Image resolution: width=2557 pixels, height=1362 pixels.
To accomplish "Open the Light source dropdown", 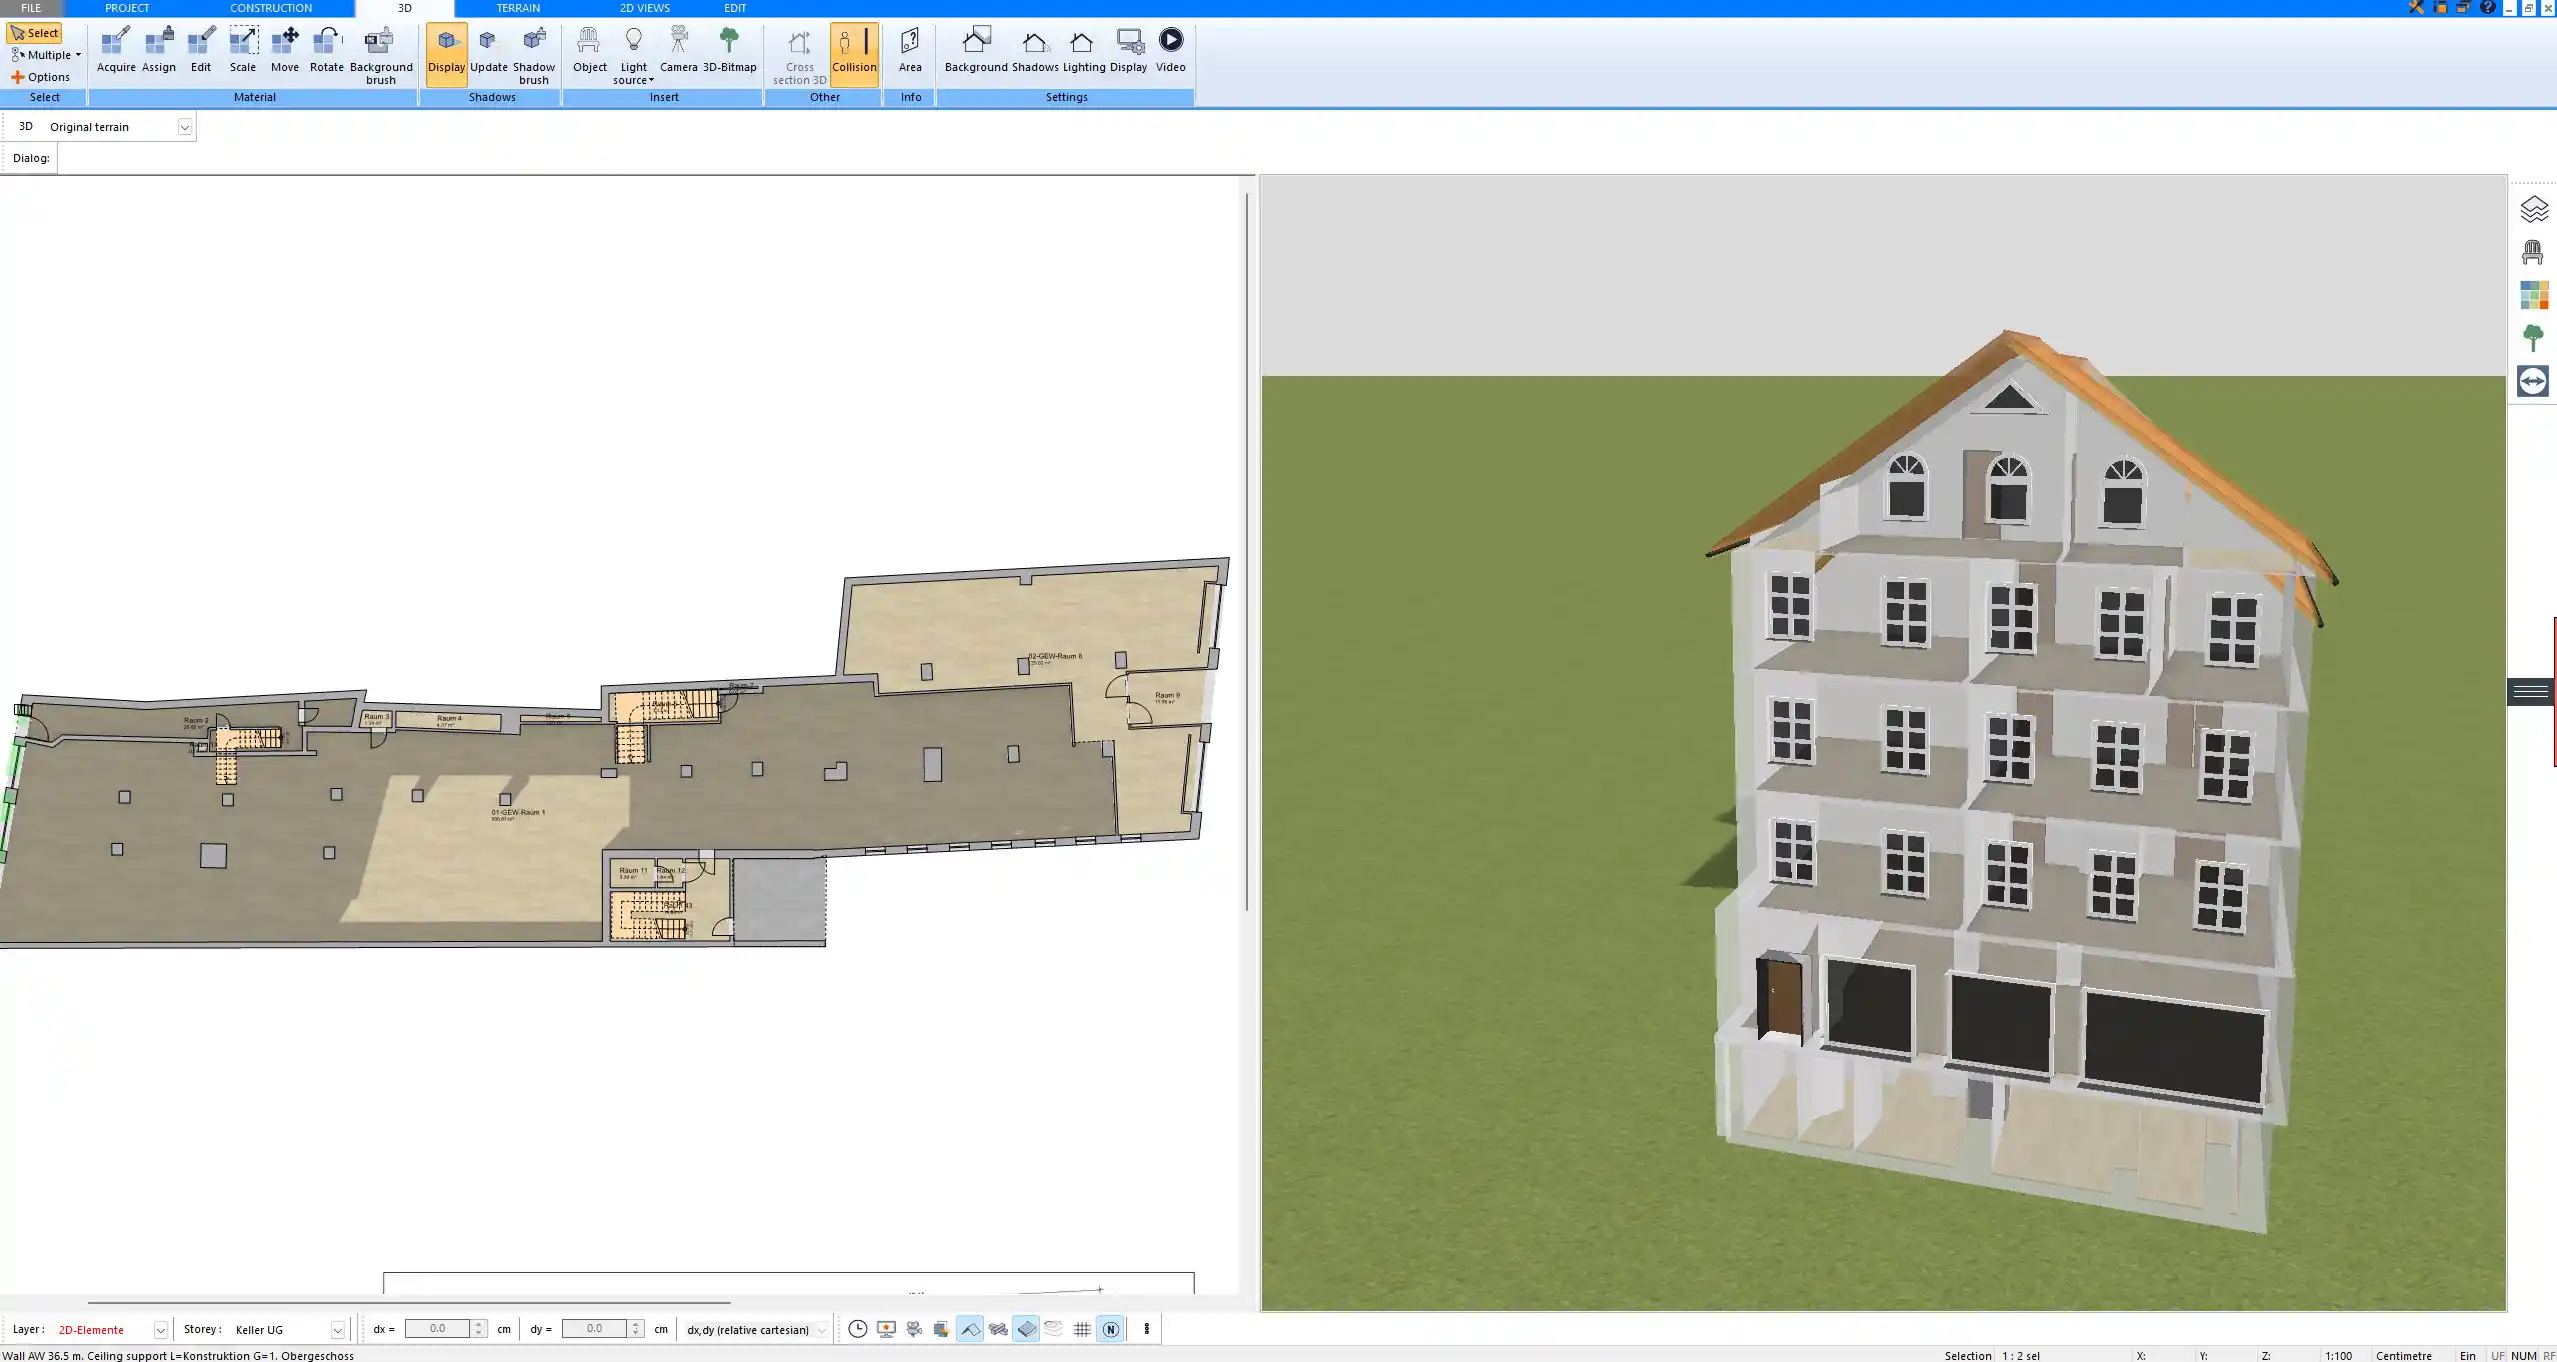I will click(633, 56).
